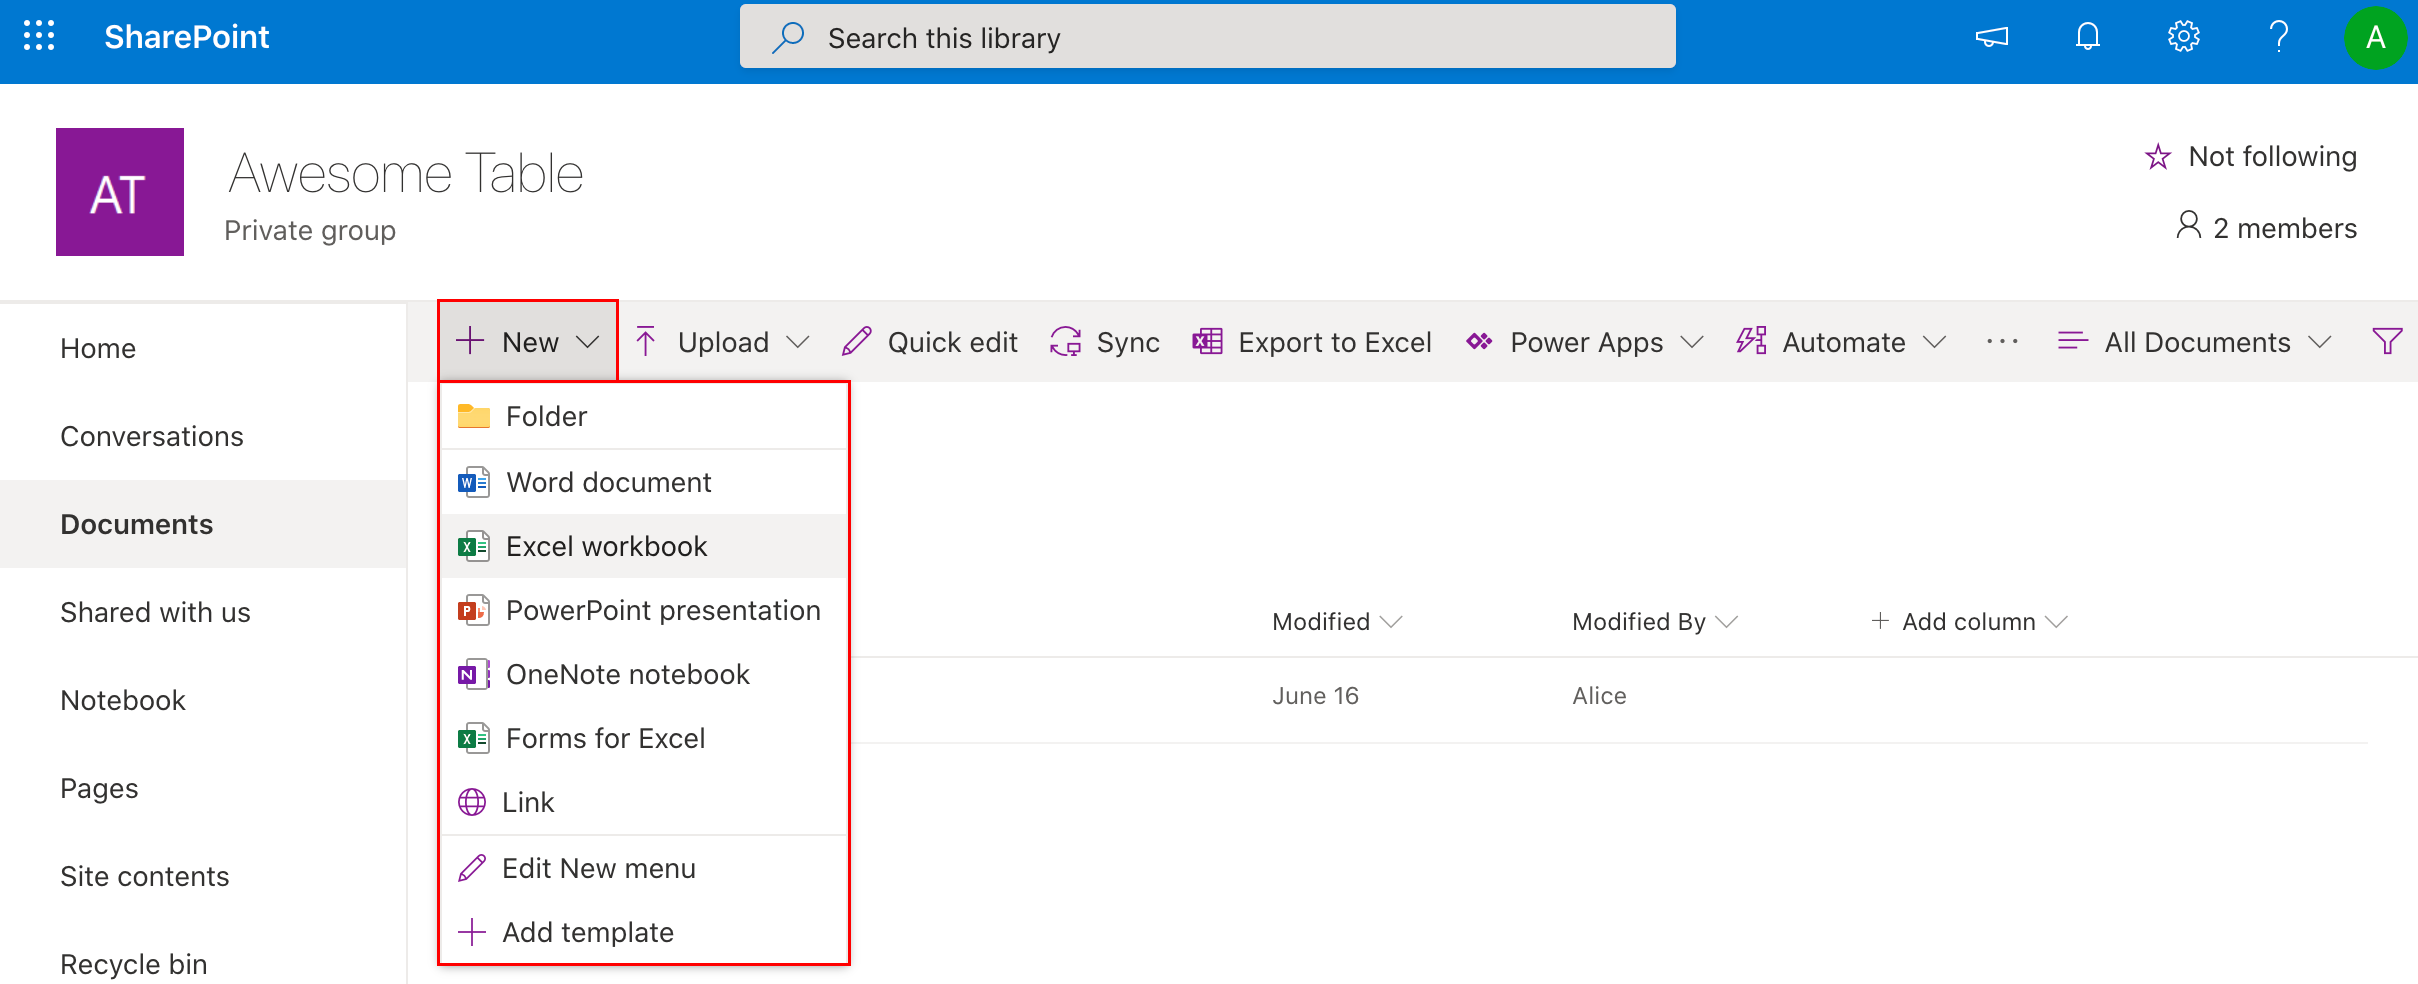Viewport: 2418px width, 984px height.
Task: Click the members person icon
Action: point(2188,225)
